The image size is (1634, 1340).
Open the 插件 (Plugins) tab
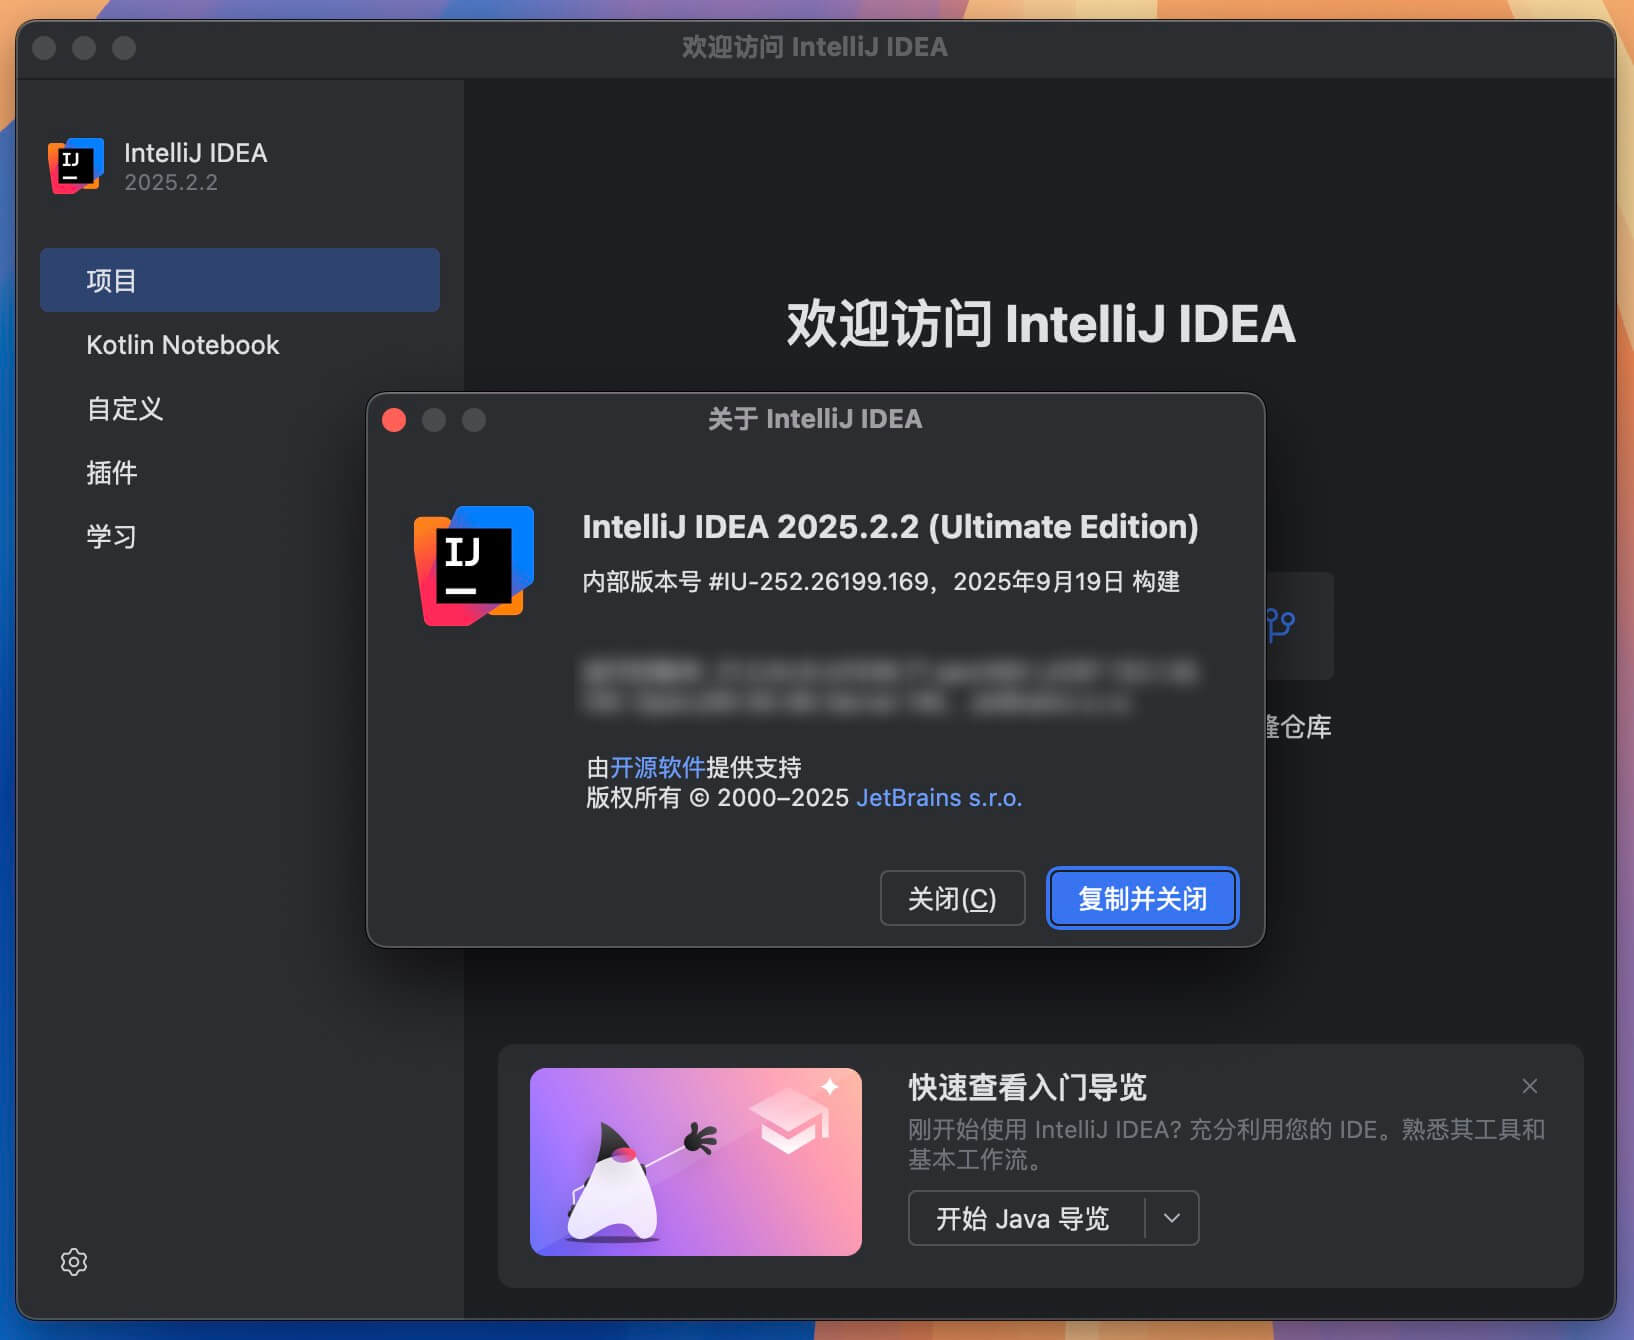112,473
